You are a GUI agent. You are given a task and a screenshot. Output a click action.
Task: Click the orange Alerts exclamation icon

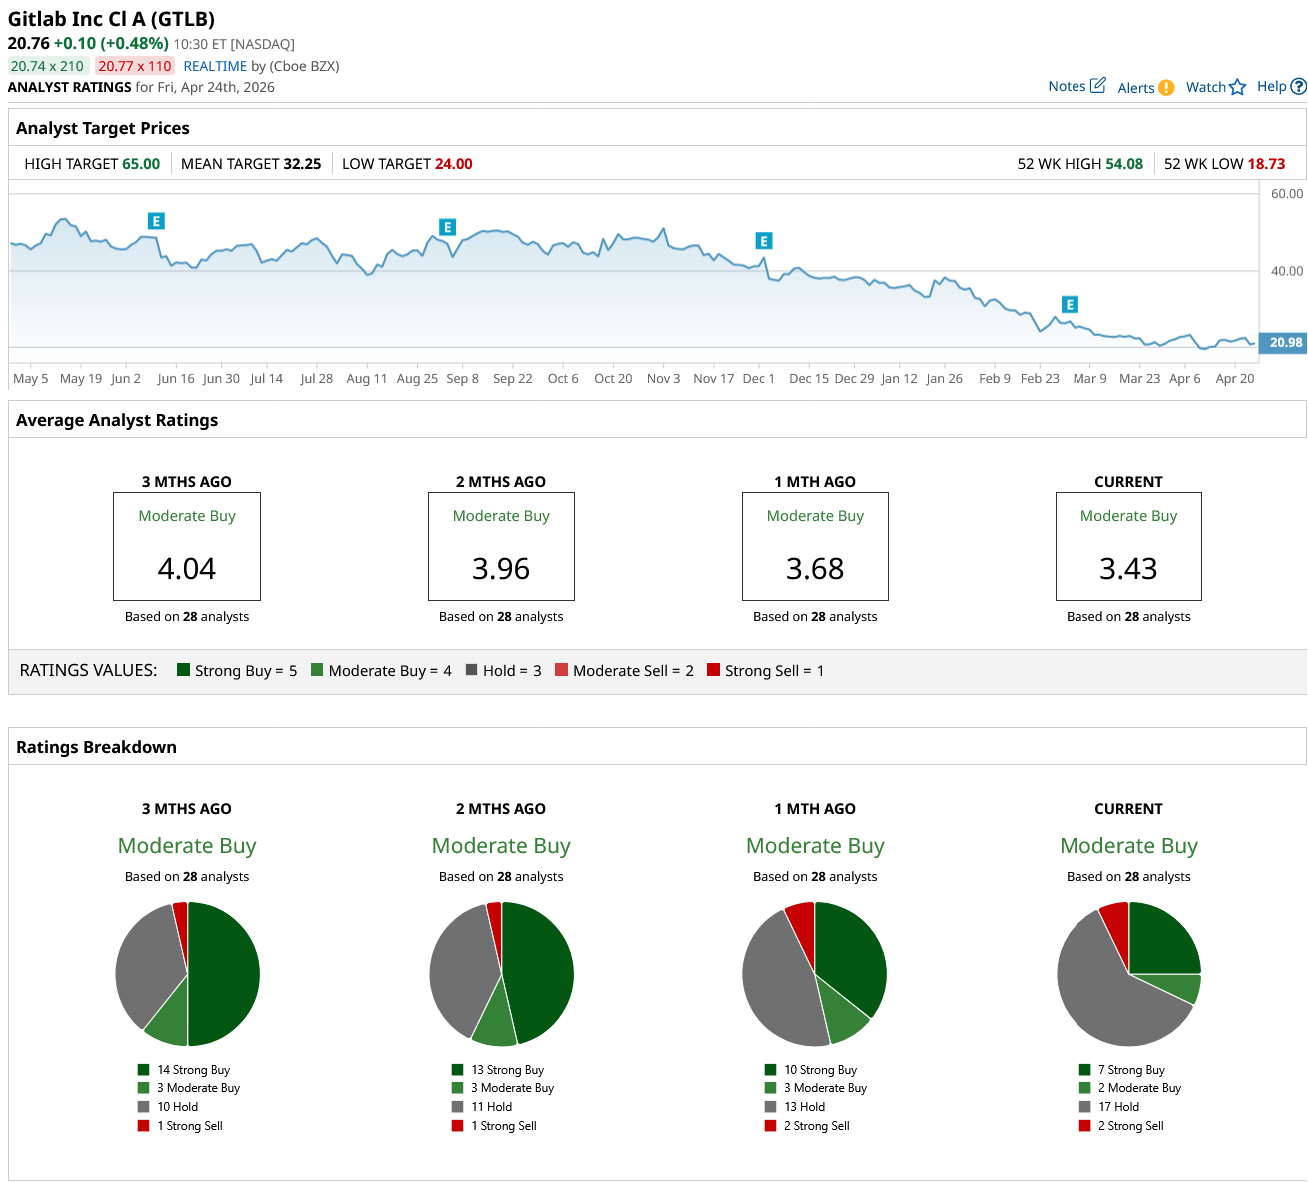point(1166,87)
